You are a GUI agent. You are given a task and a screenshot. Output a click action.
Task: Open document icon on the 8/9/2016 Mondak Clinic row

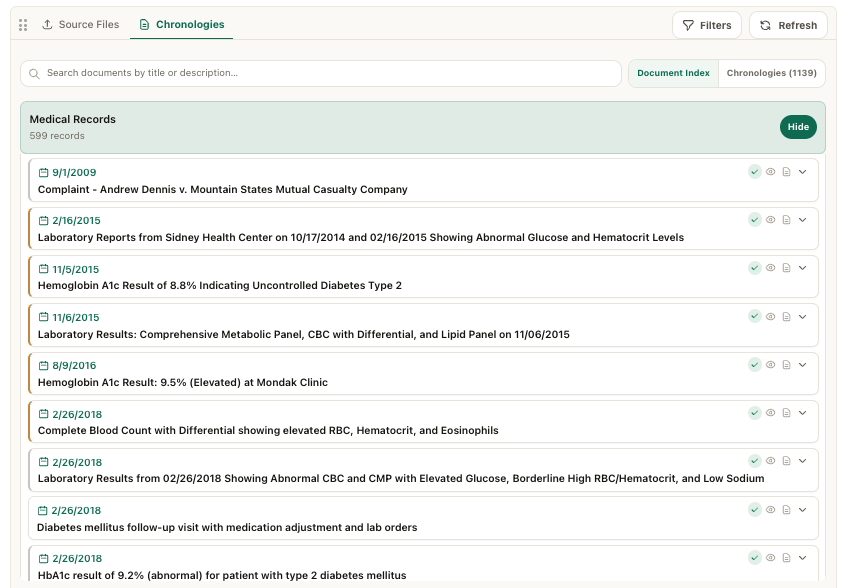tap(786, 365)
